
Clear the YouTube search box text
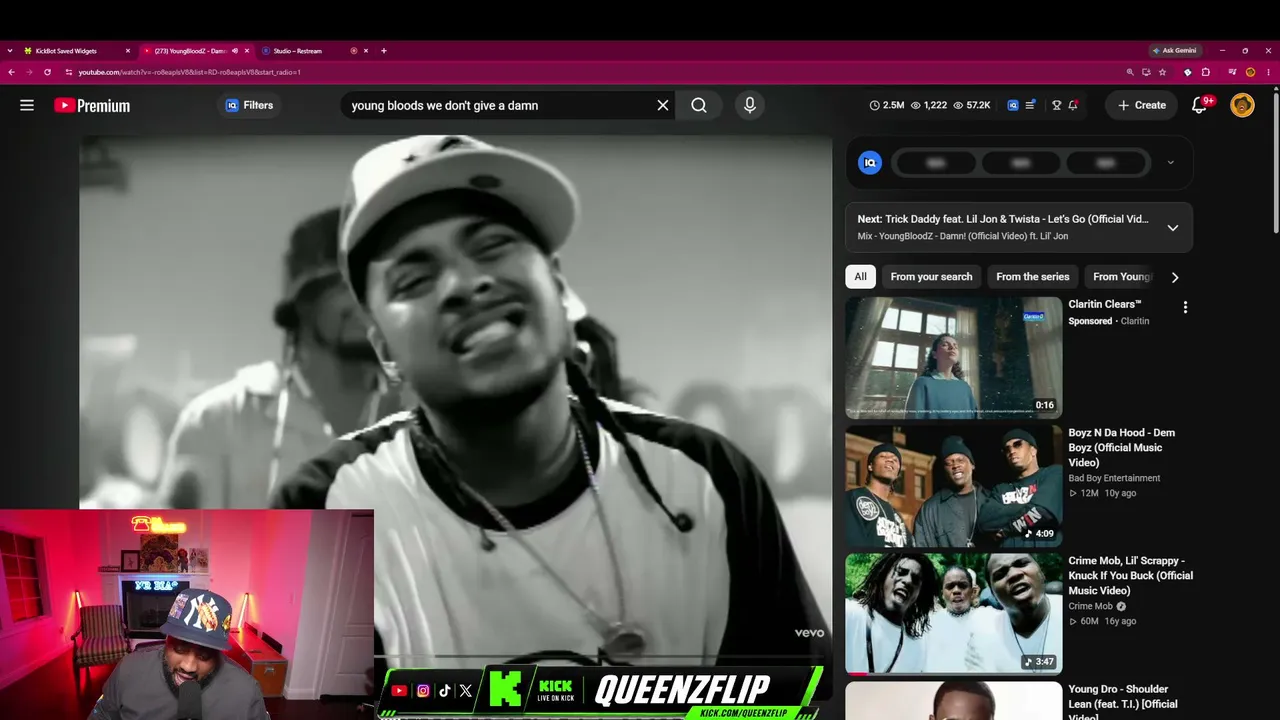click(x=662, y=105)
